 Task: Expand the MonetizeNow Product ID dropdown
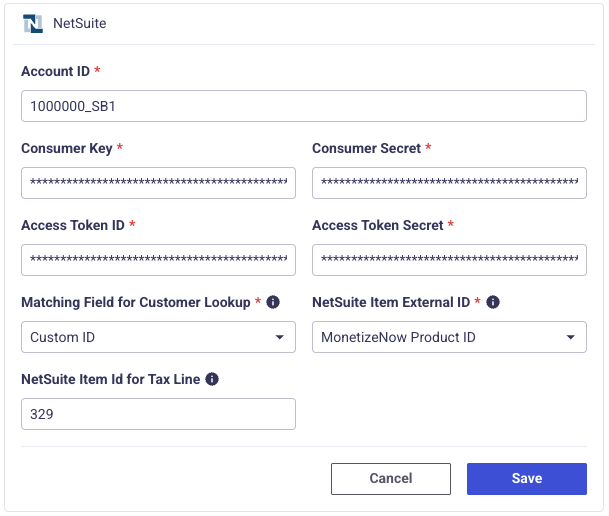449,337
